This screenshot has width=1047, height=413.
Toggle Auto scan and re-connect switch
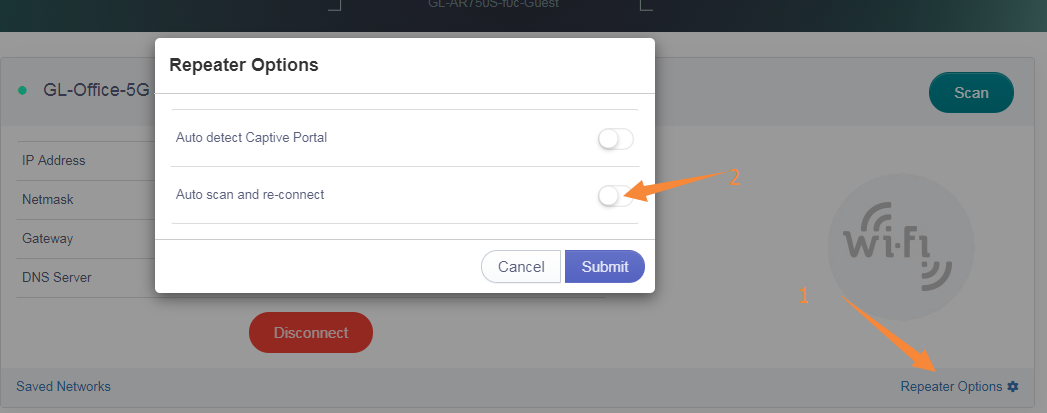615,196
